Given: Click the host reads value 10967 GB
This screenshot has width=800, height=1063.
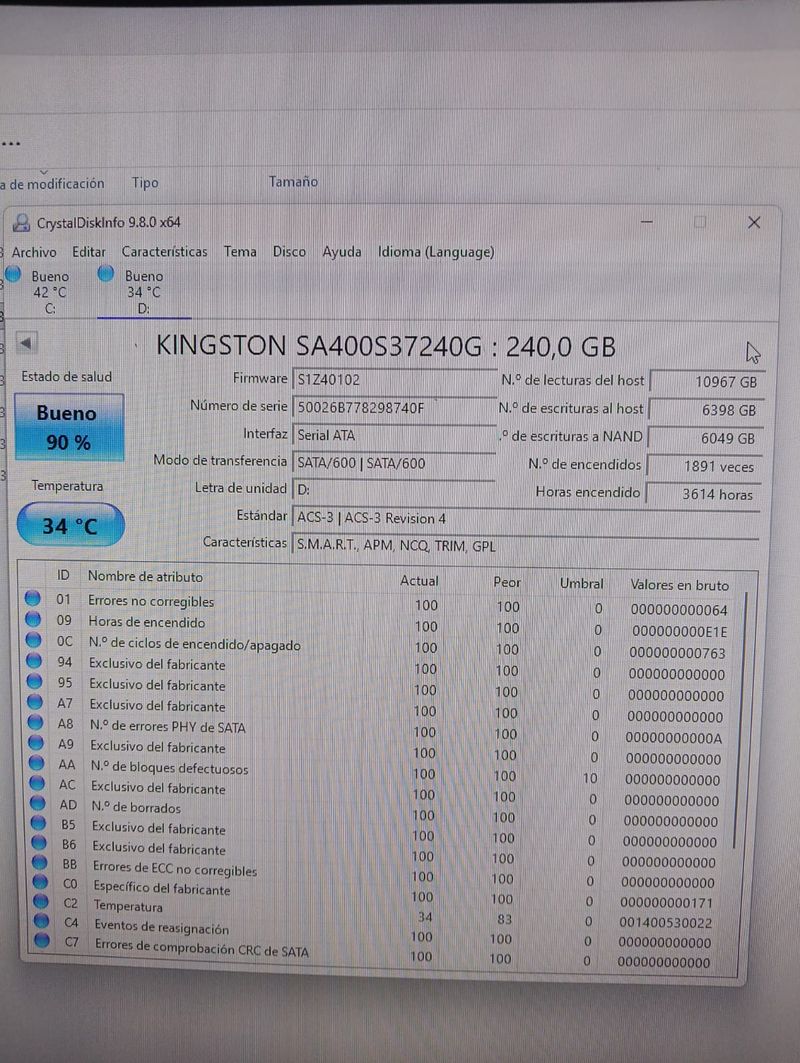Looking at the screenshot, I should pyautogui.click(x=708, y=382).
